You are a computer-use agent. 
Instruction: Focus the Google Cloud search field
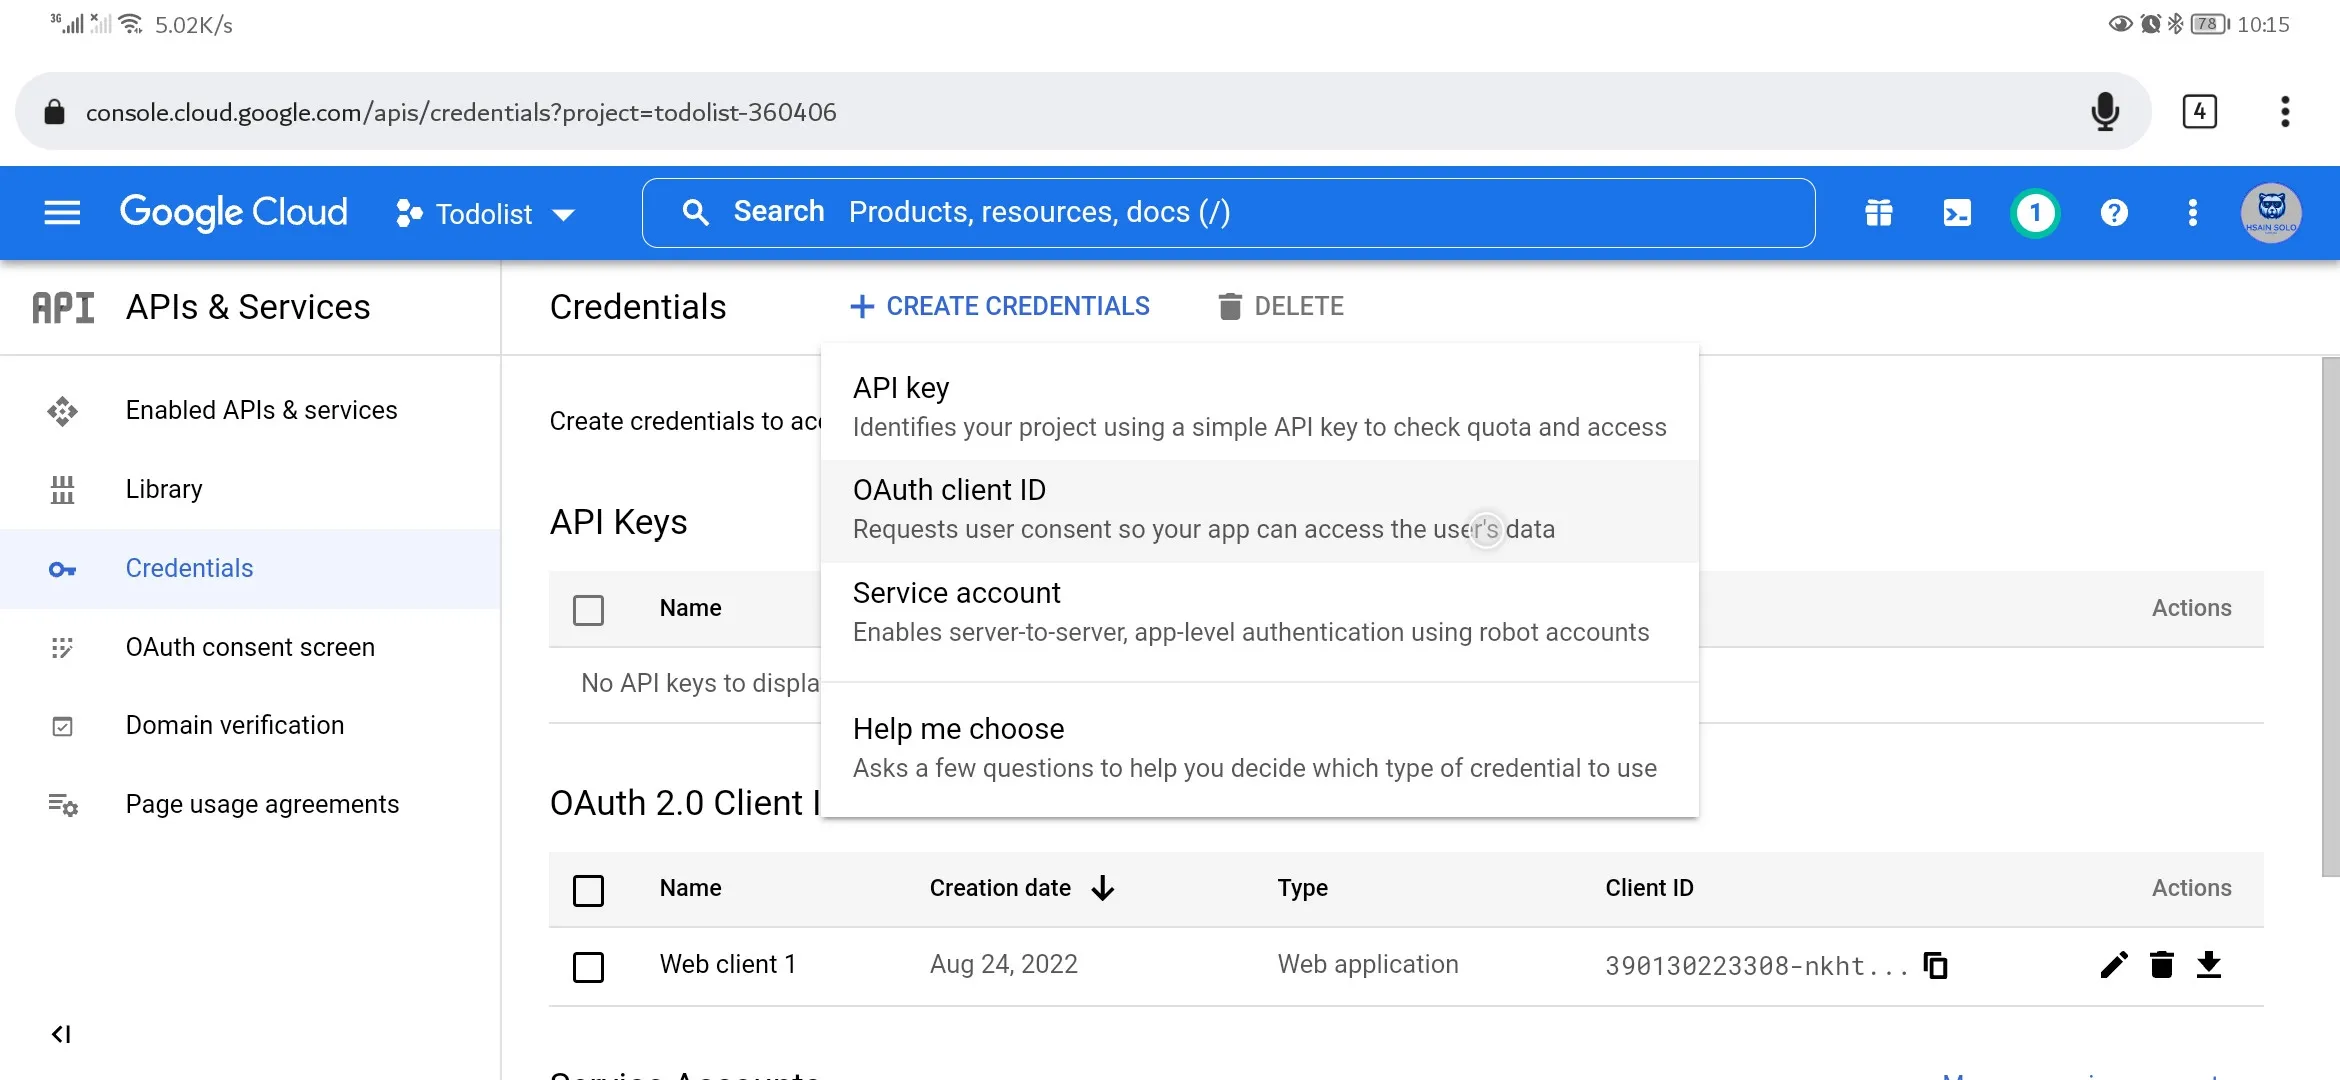click(x=1228, y=212)
